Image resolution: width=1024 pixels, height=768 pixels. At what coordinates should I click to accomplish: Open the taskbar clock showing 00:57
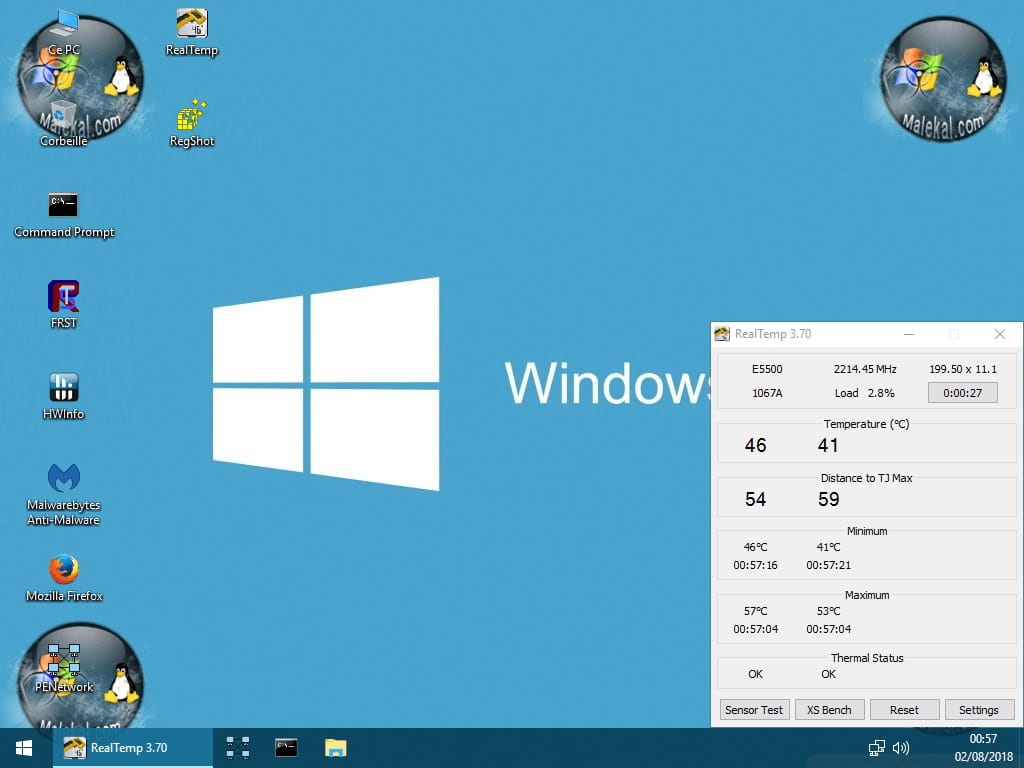coord(983,739)
